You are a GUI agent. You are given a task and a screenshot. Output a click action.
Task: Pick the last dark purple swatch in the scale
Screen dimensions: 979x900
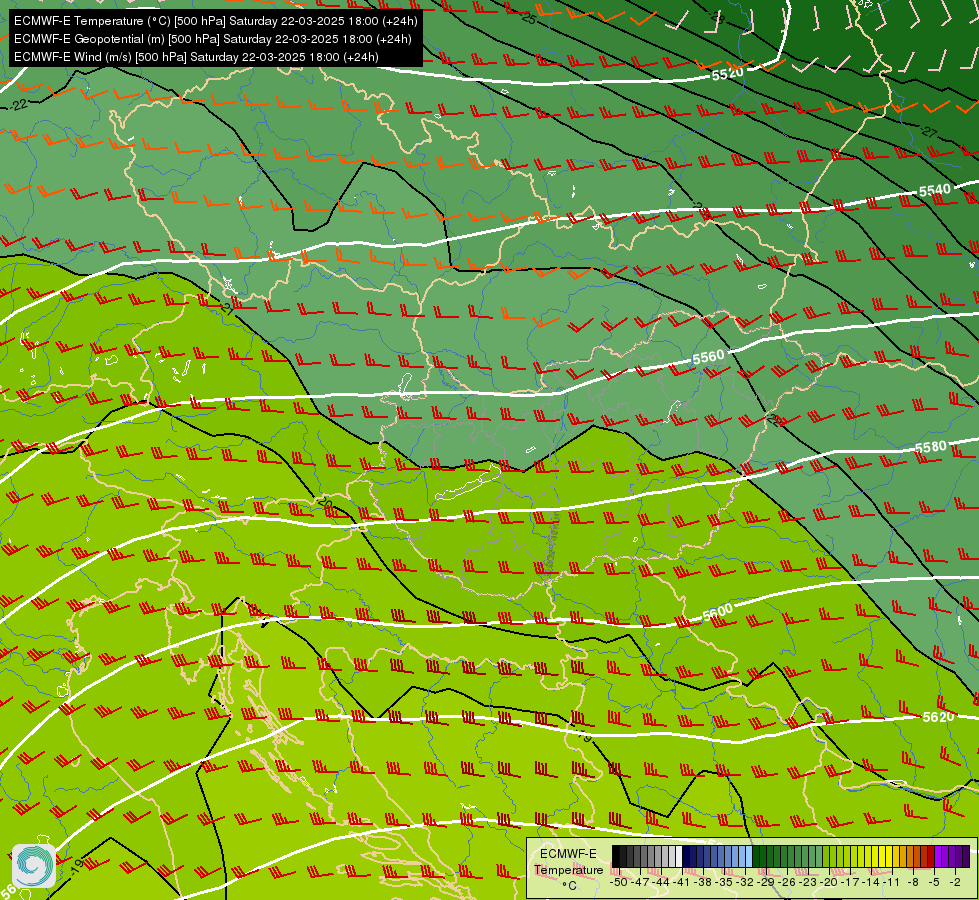966,856
